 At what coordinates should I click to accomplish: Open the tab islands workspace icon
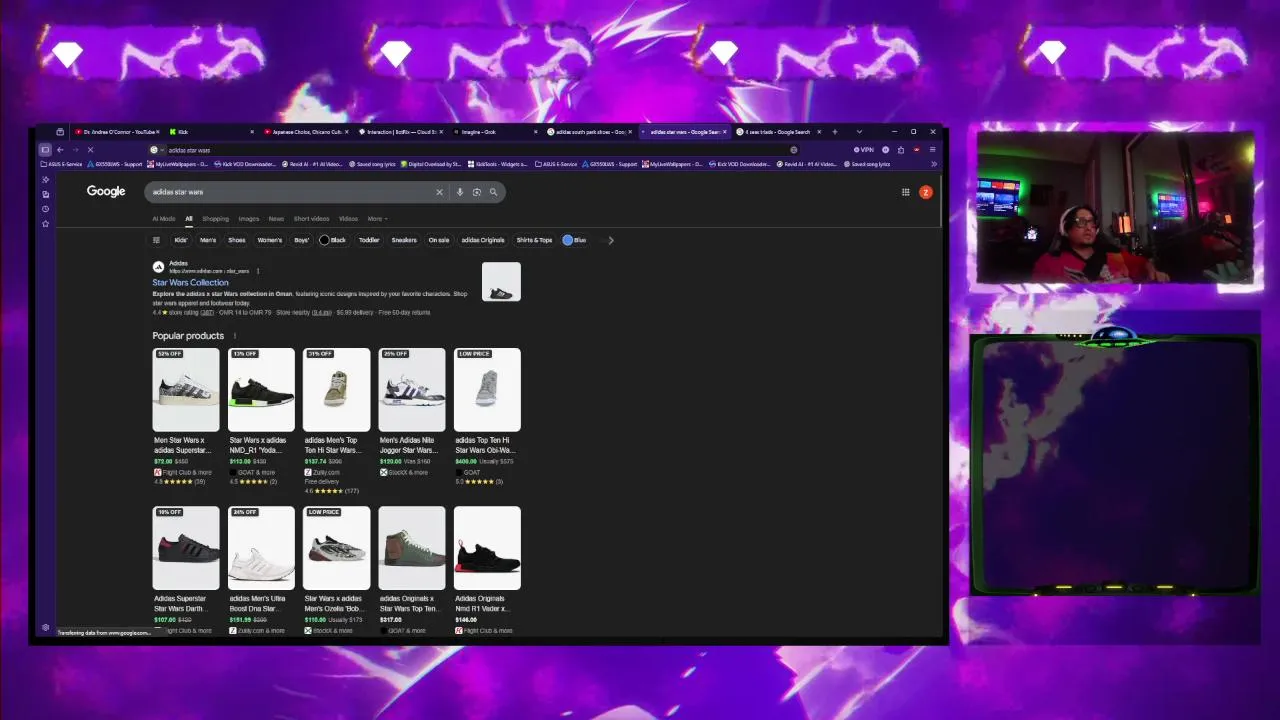[60, 132]
